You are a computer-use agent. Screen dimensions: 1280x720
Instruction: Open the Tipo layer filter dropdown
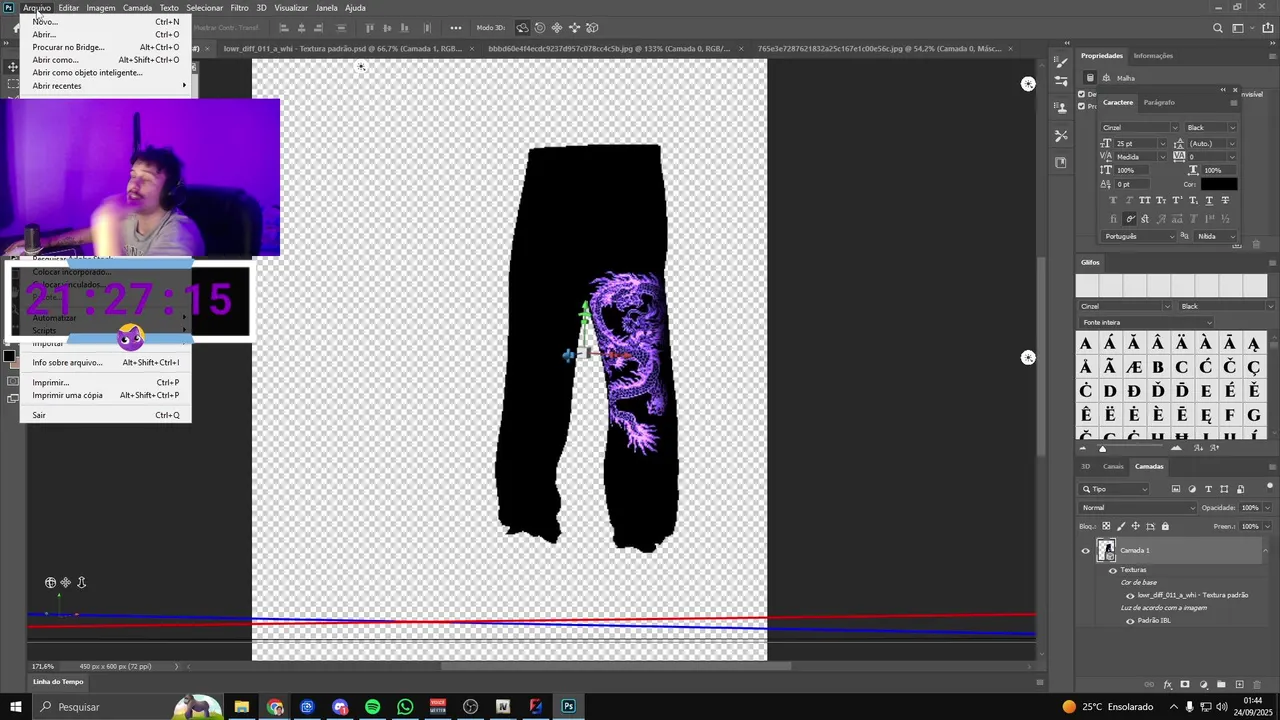pos(1114,489)
